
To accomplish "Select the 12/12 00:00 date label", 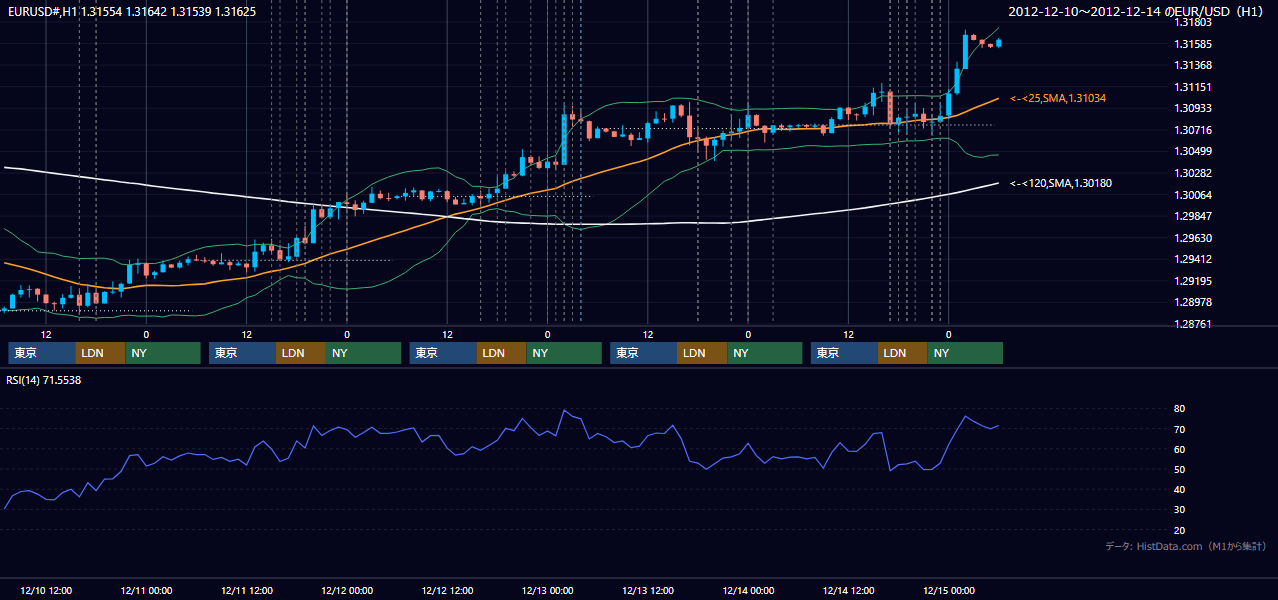I will (347, 590).
